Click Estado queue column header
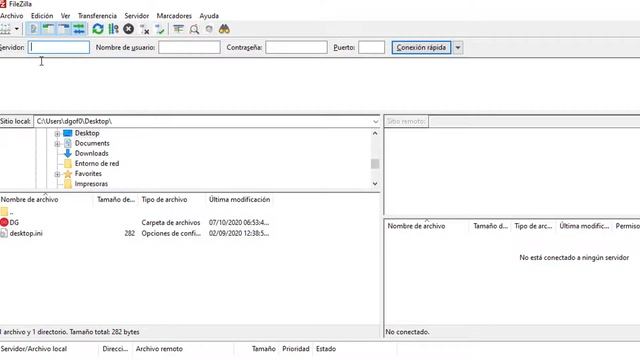640x360 pixels. (x=326, y=349)
